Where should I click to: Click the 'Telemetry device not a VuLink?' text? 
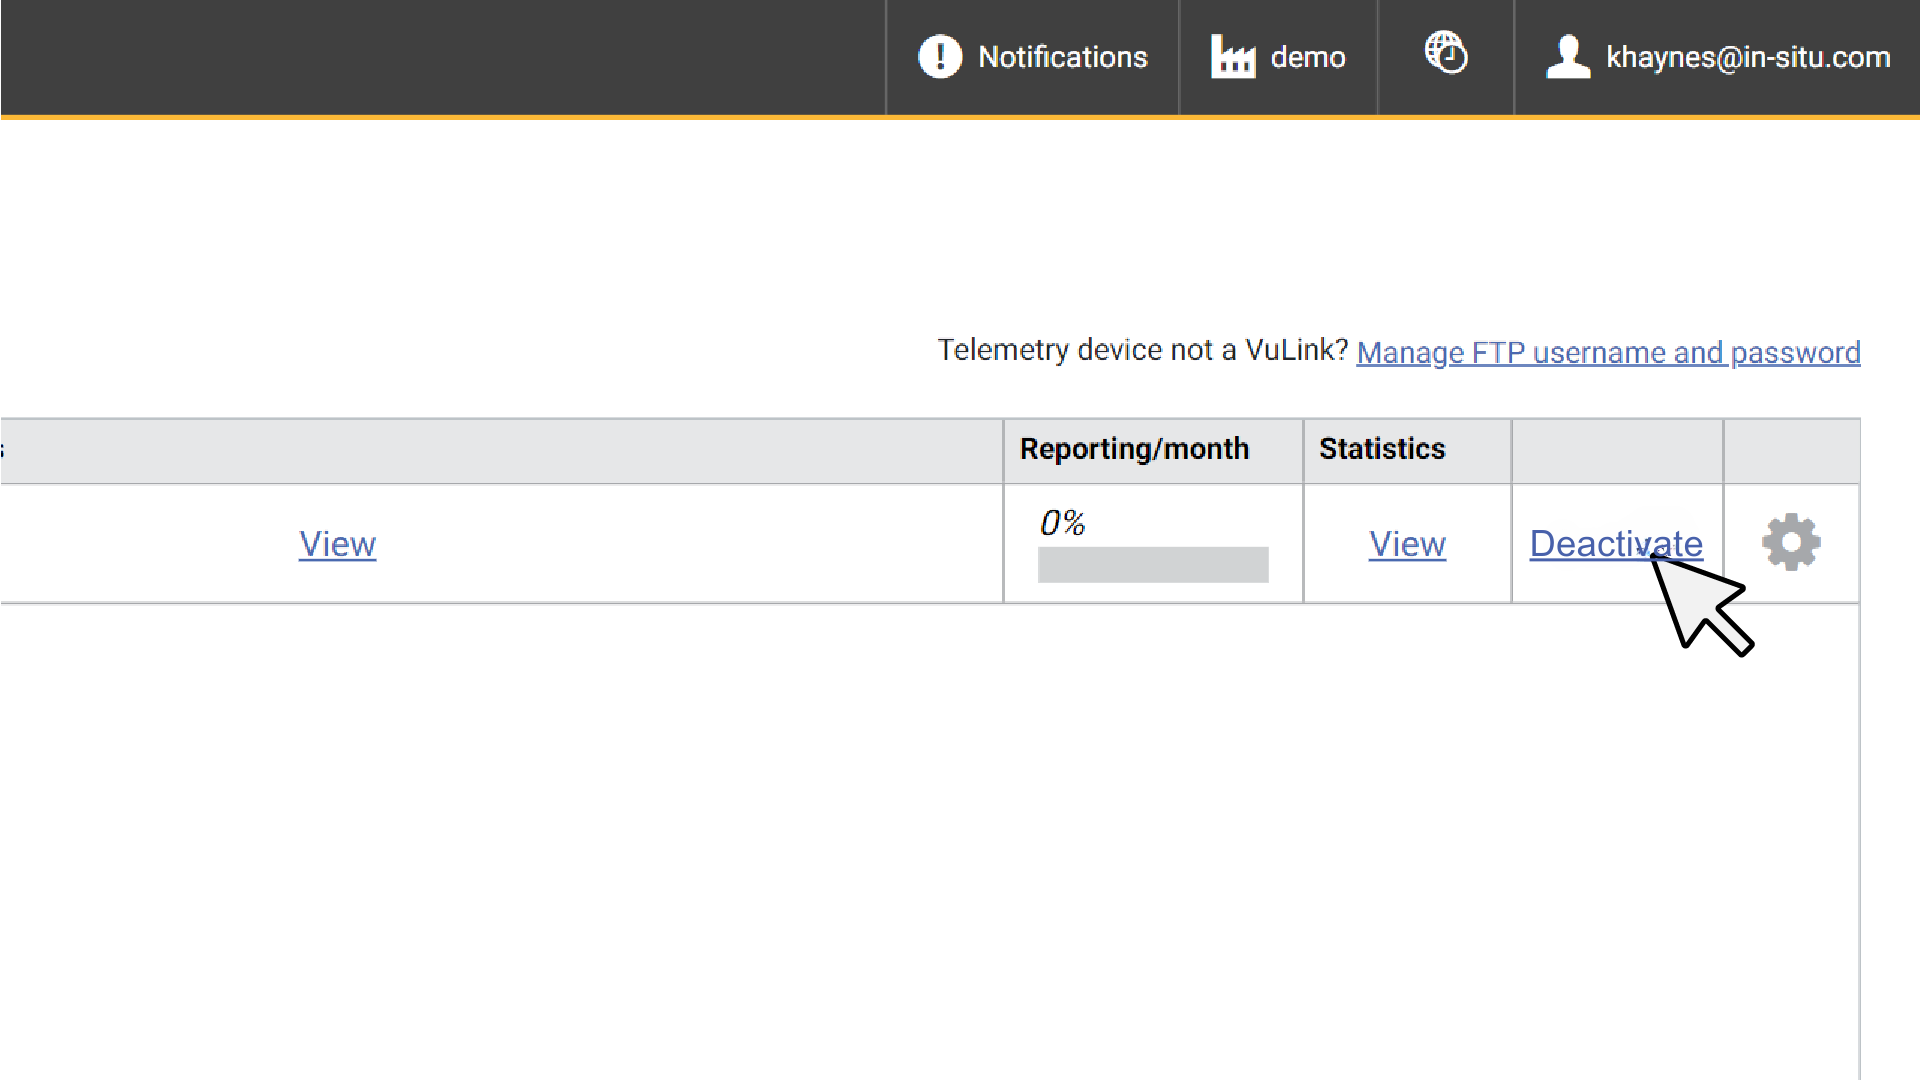[x=1142, y=350]
